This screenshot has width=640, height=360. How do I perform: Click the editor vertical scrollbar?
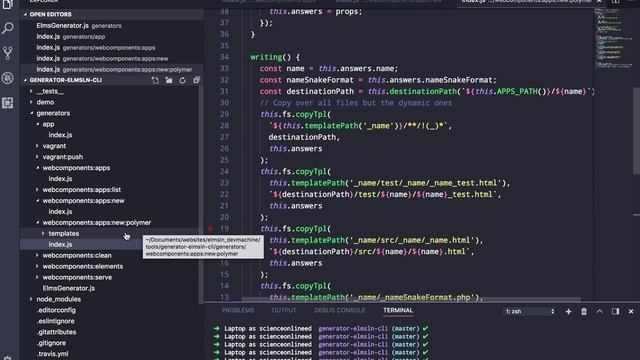[x=636, y=131]
